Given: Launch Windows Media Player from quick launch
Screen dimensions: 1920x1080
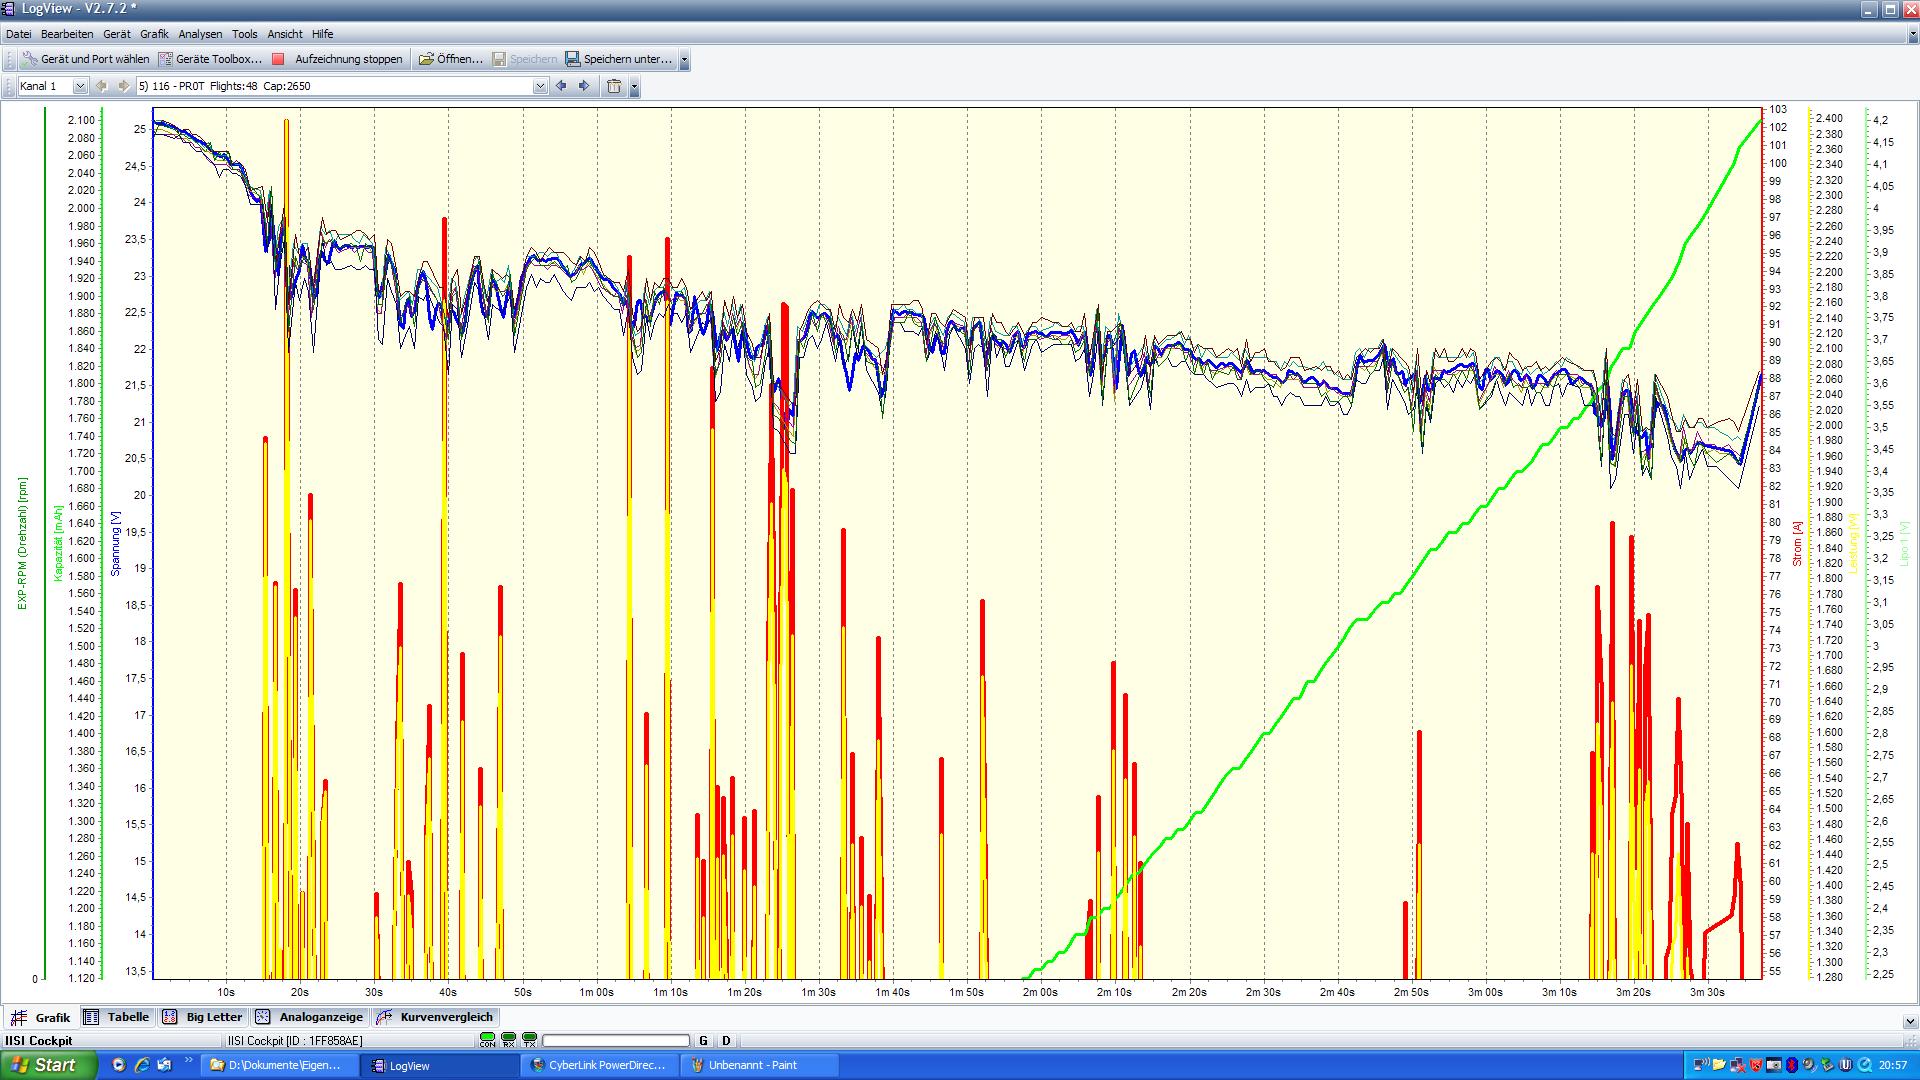Looking at the screenshot, I should 119,1065.
